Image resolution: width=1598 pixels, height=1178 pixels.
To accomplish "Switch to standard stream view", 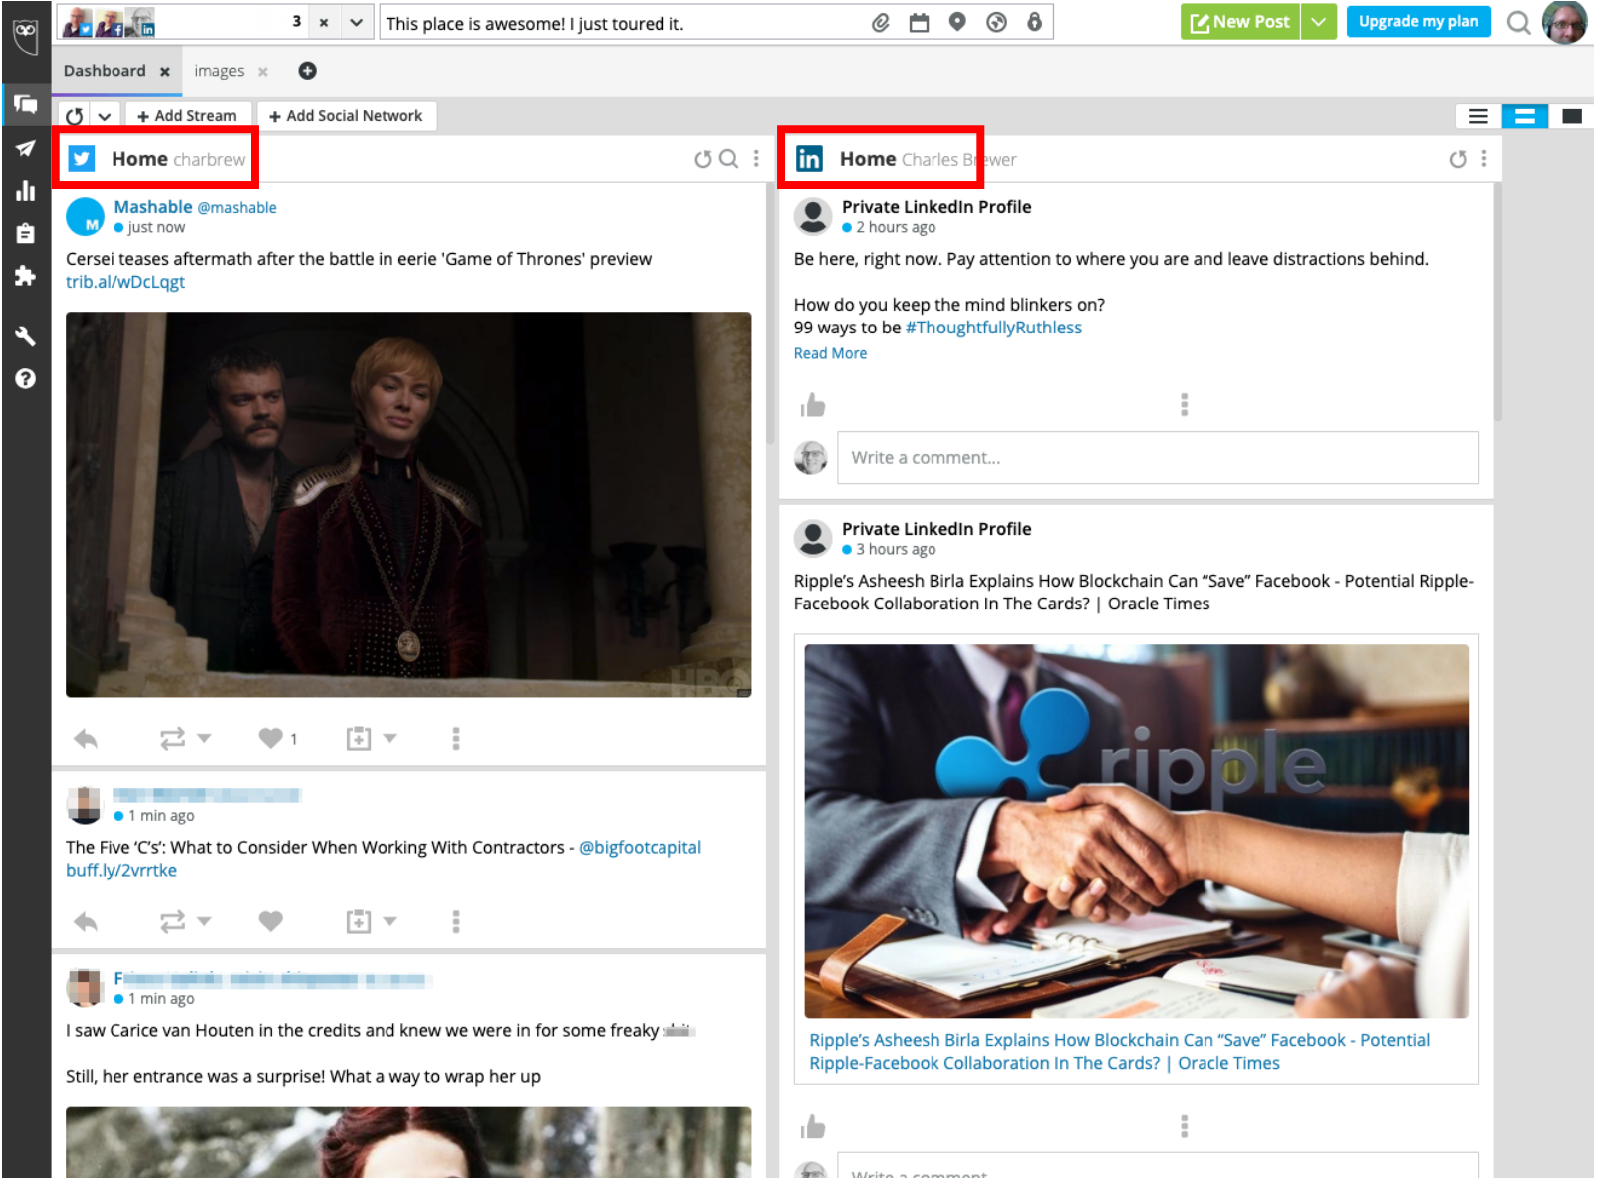I will click(1525, 117).
